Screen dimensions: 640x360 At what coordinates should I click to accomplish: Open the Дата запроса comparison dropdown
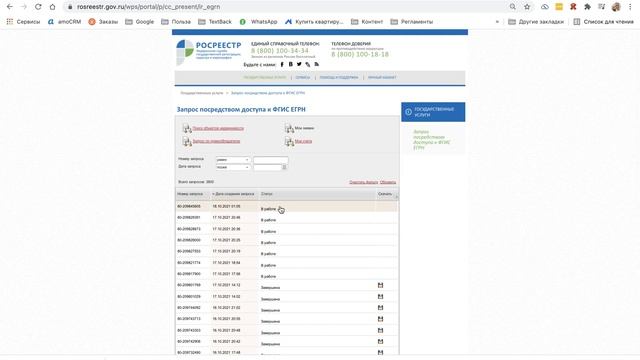pos(233,167)
